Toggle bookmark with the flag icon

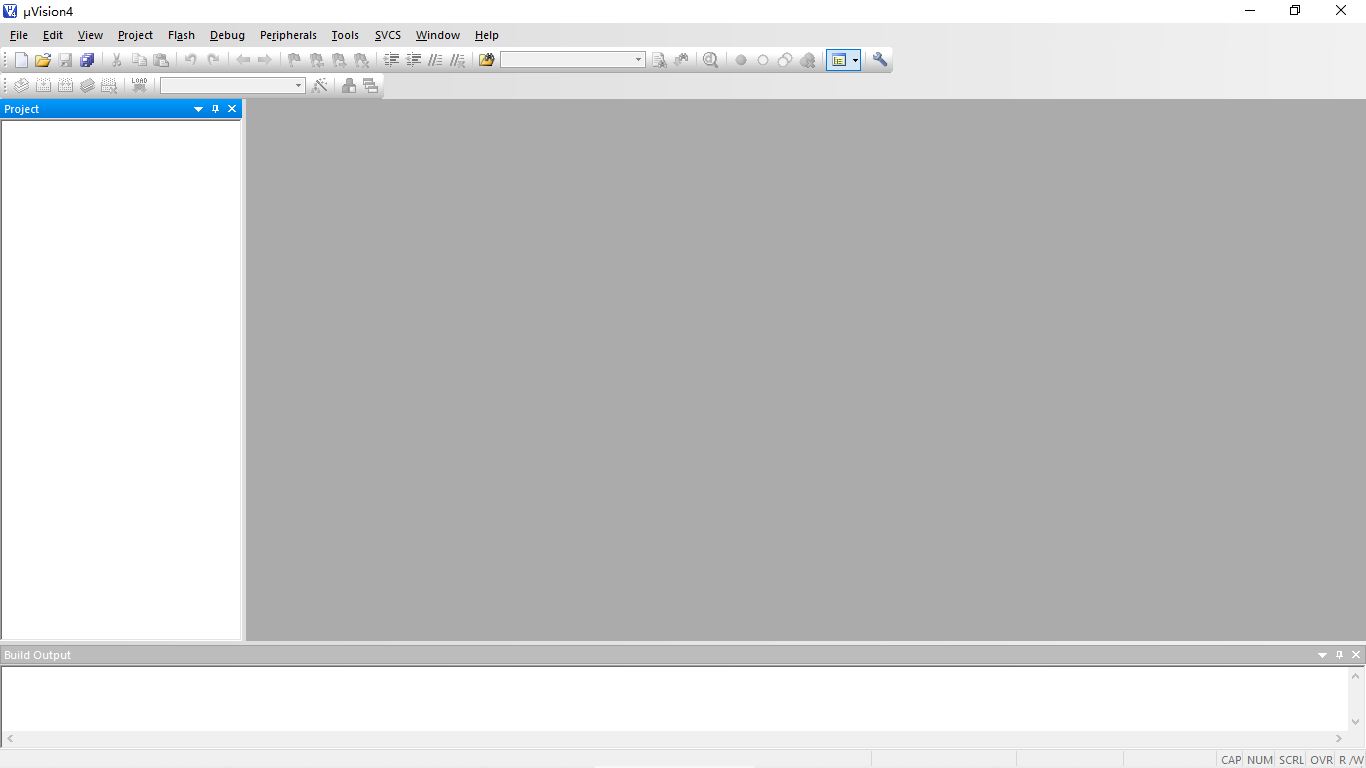point(294,60)
